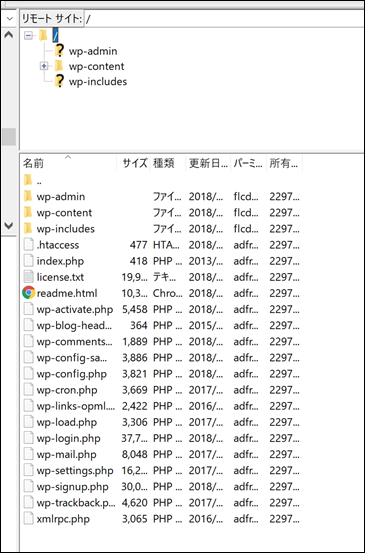Click the wp-content folder icon in the file list
Screen dimensions: 365x553
(x=28, y=212)
